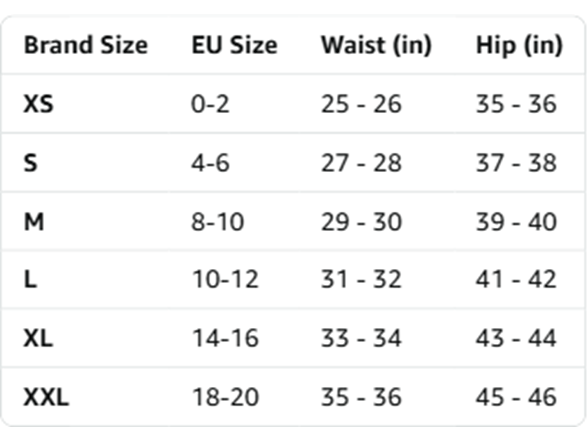Click EU size 8-10 cell
This screenshot has width=588, height=441.
point(218,222)
